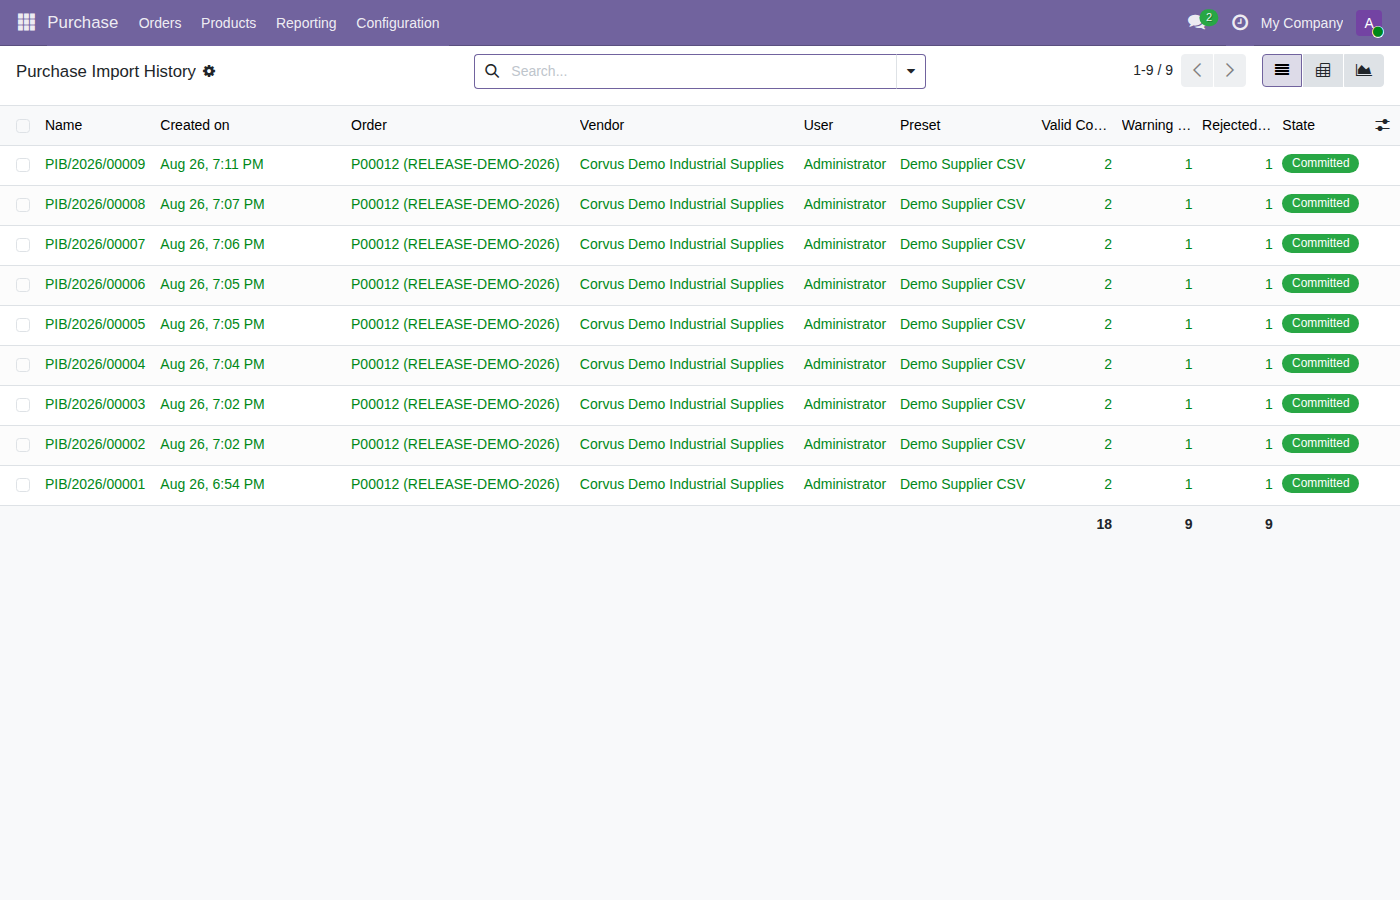Go to the previous page arrow

1197,70
